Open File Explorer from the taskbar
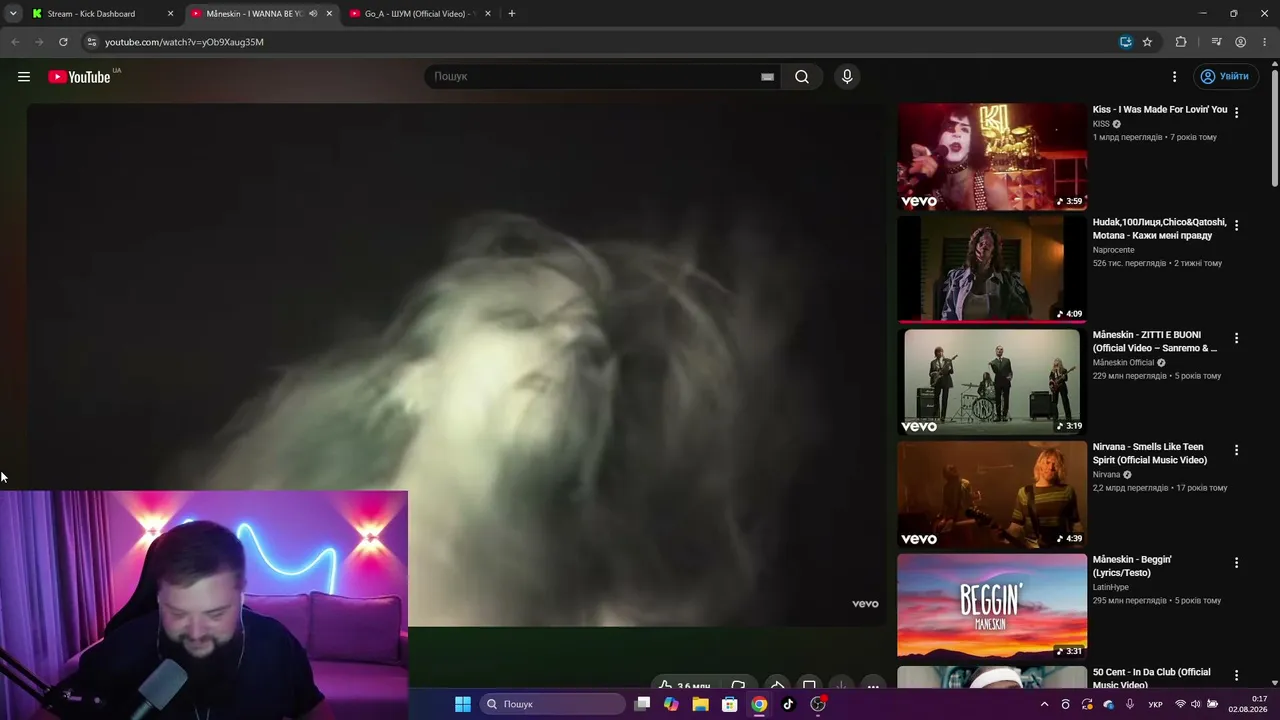This screenshot has height=720, width=1280. pyautogui.click(x=701, y=704)
